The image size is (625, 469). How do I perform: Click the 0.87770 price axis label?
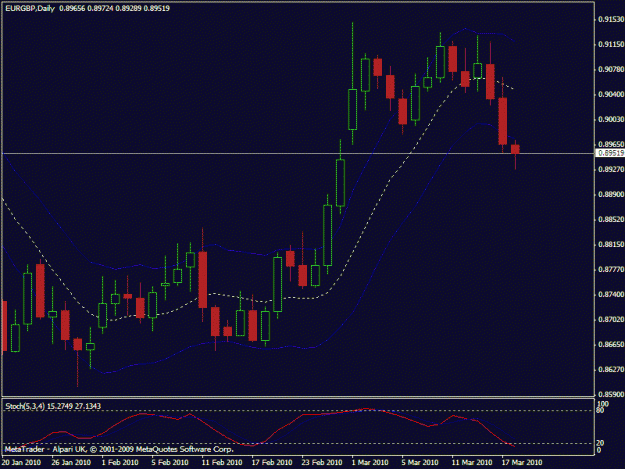click(x=611, y=270)
